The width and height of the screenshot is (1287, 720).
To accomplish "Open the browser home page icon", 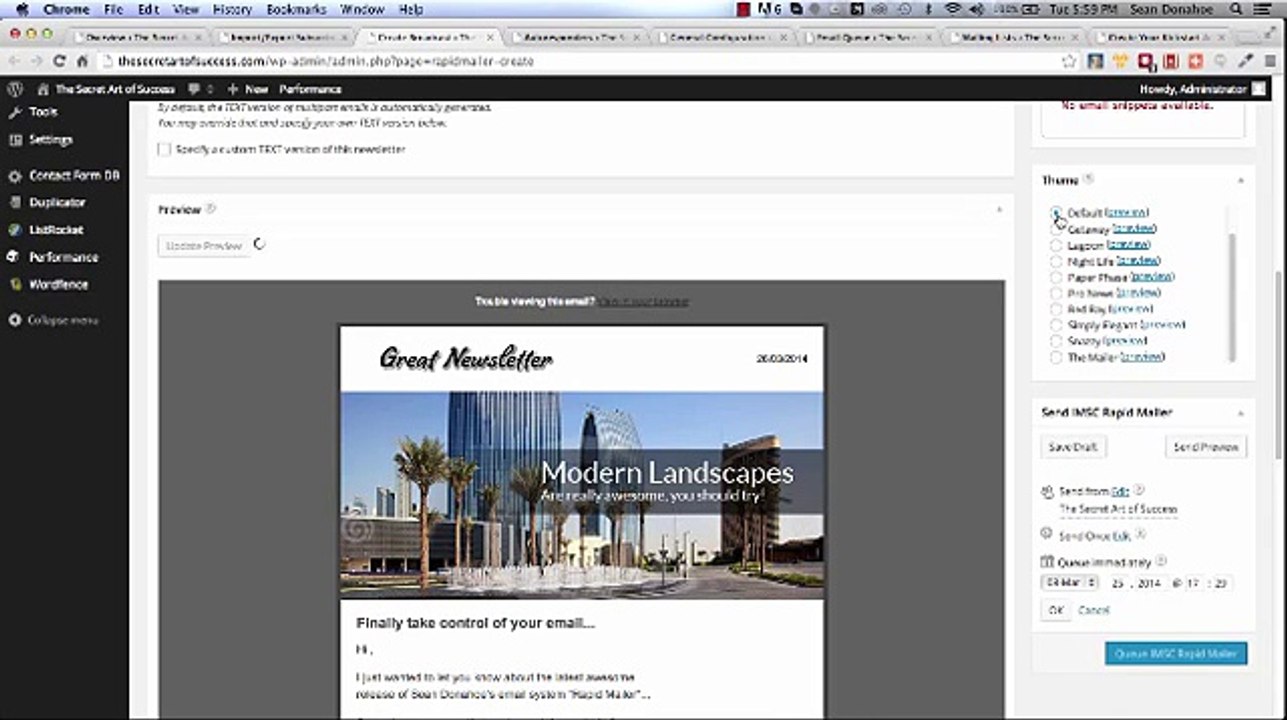I will pos(82,61).
